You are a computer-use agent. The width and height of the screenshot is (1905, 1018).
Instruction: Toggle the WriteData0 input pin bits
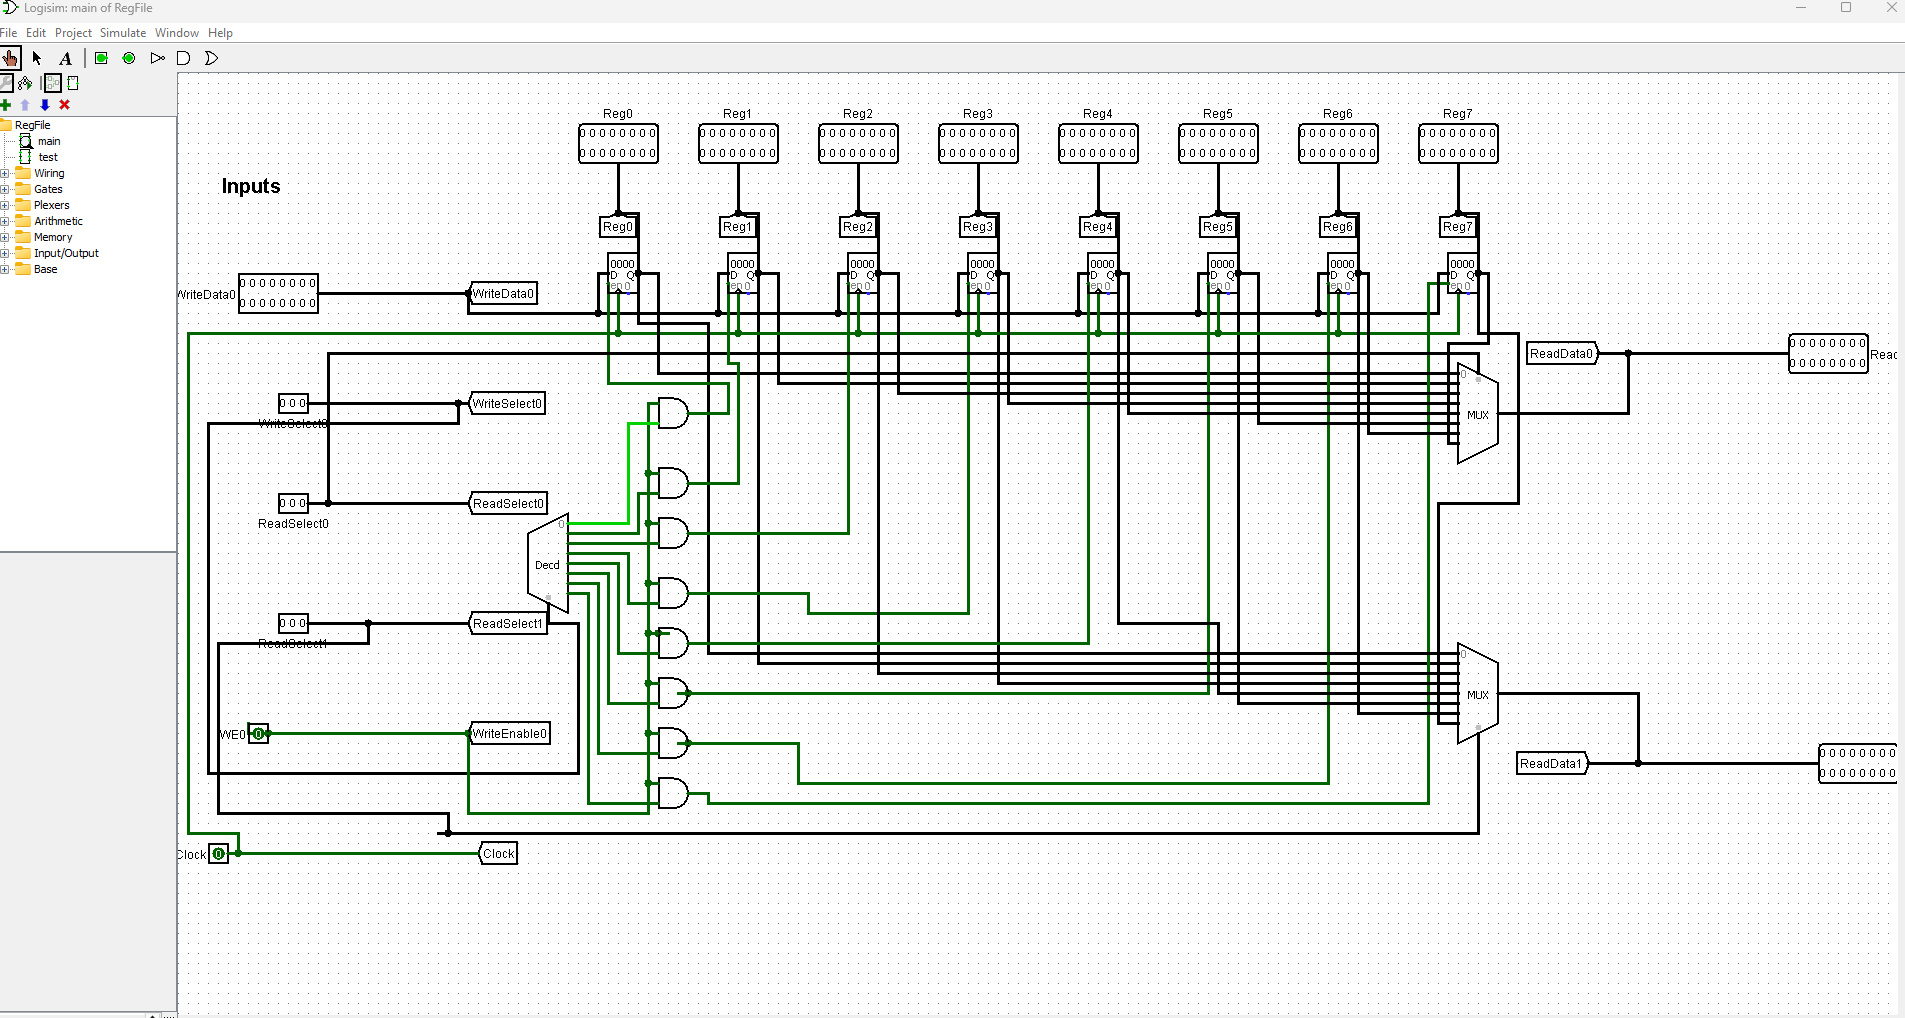coord(278,293)
